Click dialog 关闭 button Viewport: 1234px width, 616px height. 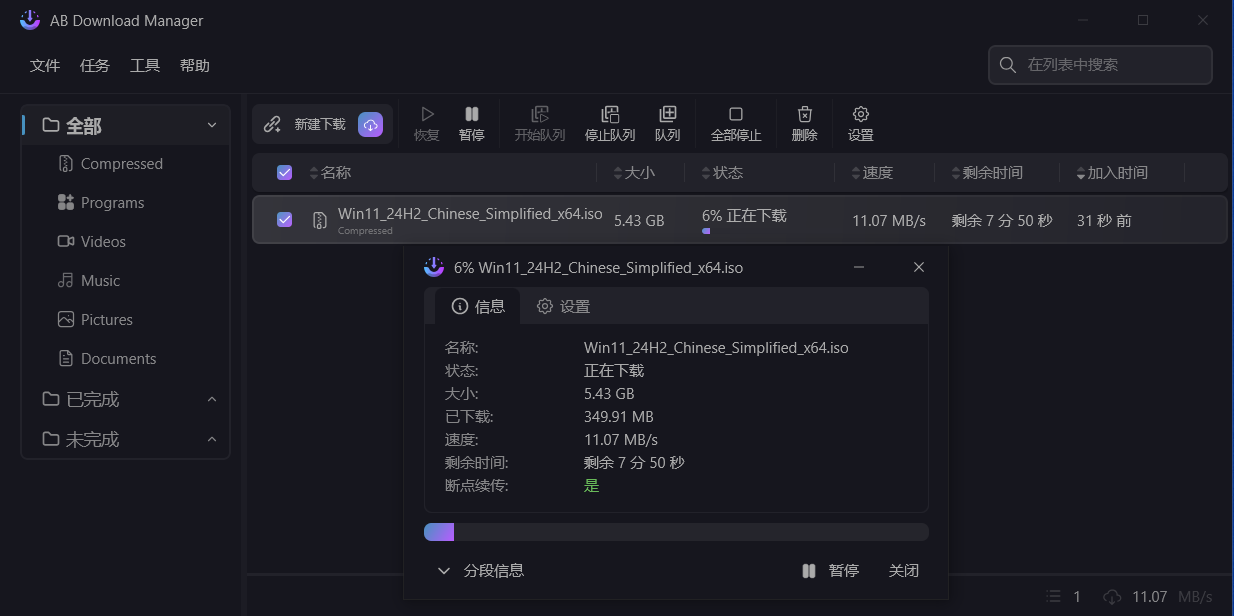pos(903,571)
